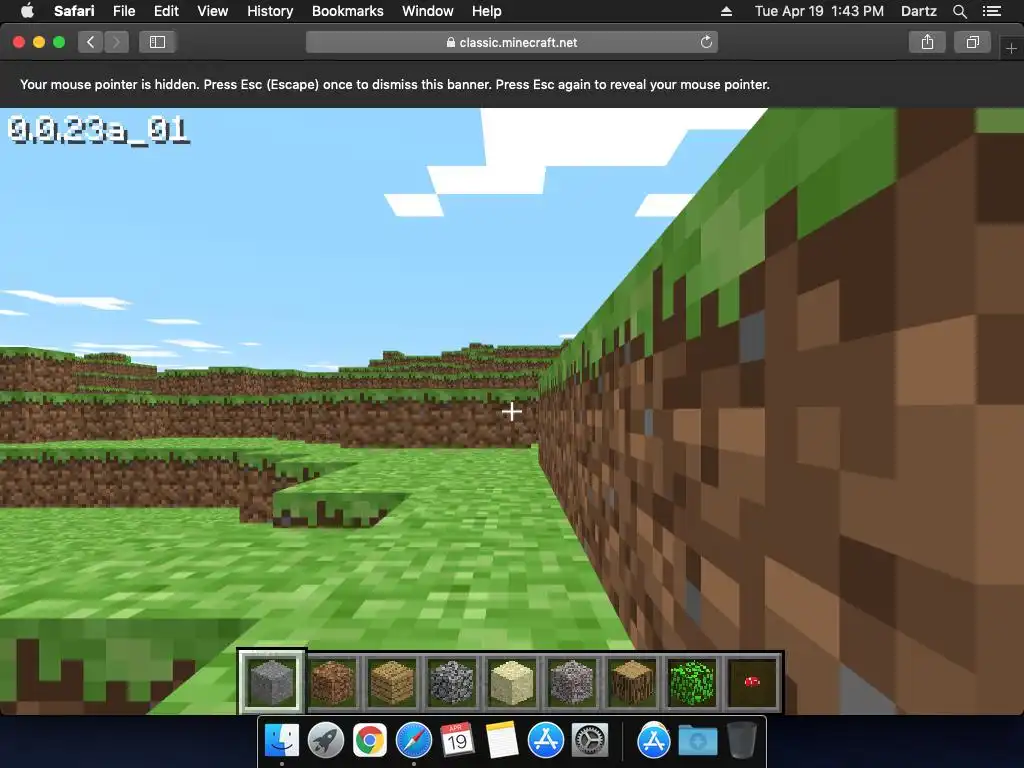Select the leaves block in hotbar
This screenshot has width=1024, height=768.
(692, 682)
